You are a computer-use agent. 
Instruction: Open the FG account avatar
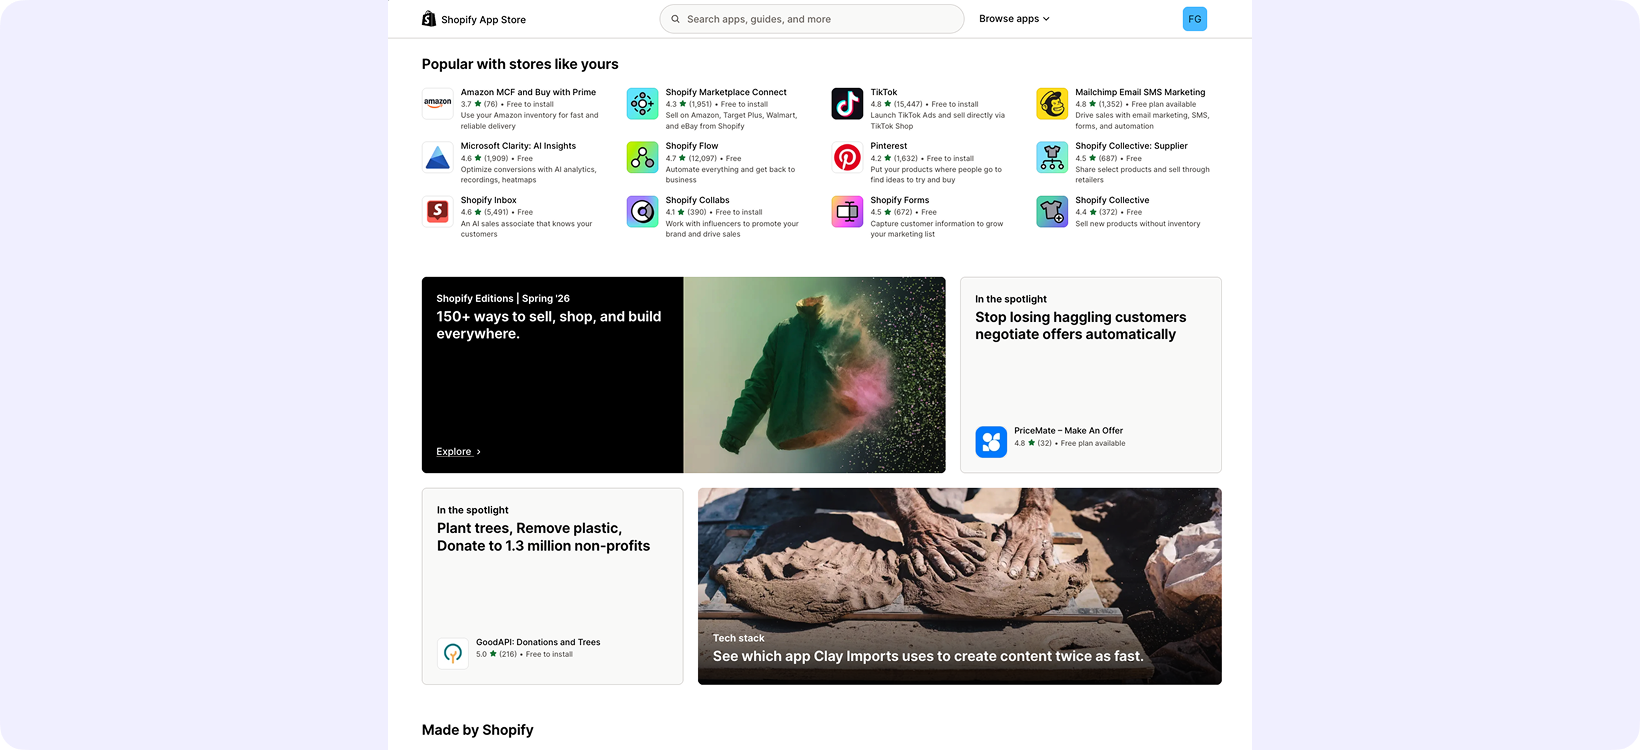tap(1194, 19)
